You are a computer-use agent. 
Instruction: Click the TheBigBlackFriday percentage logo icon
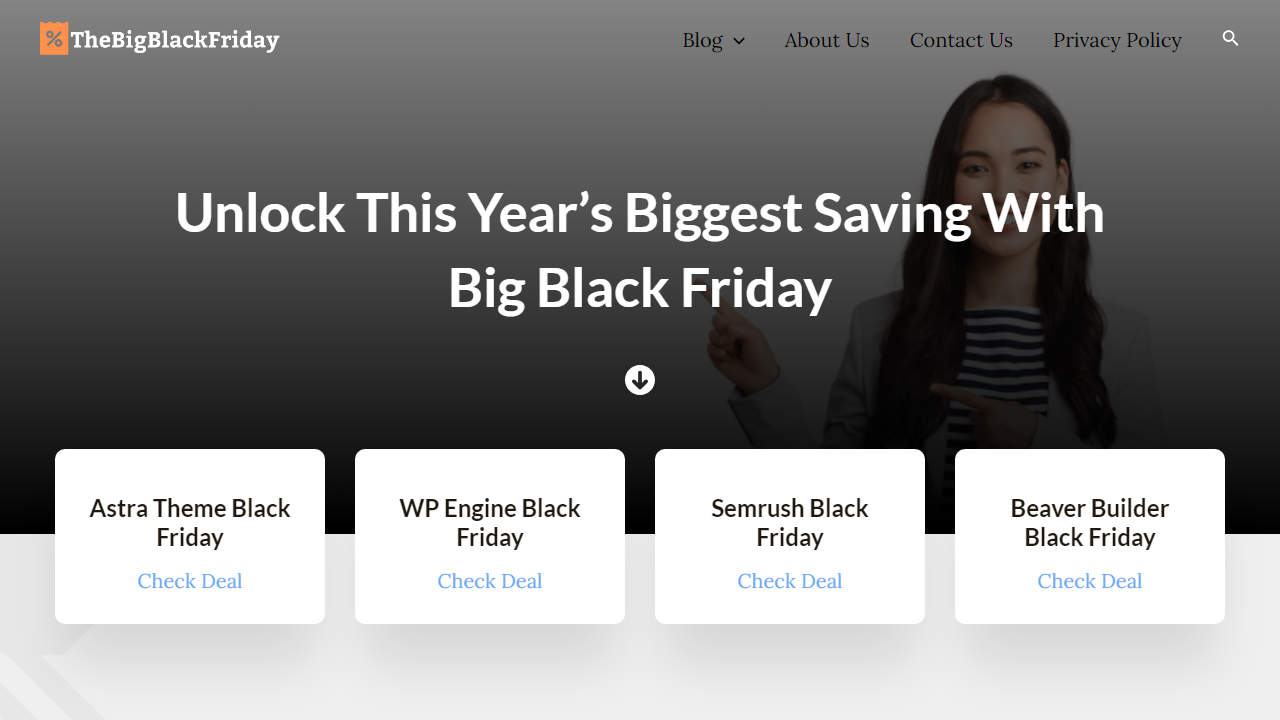click(x=54, y=38)
